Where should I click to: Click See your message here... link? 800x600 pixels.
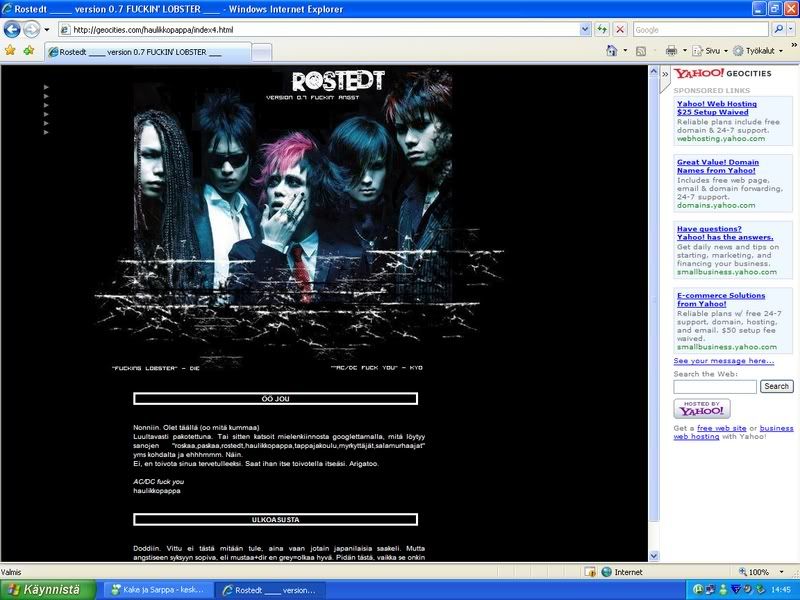(x=723, y=361)
